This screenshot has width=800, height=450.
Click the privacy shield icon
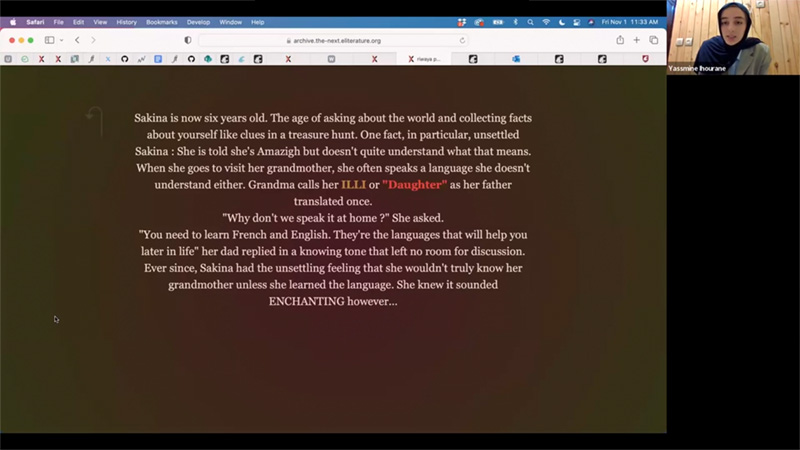pos(187,40)
